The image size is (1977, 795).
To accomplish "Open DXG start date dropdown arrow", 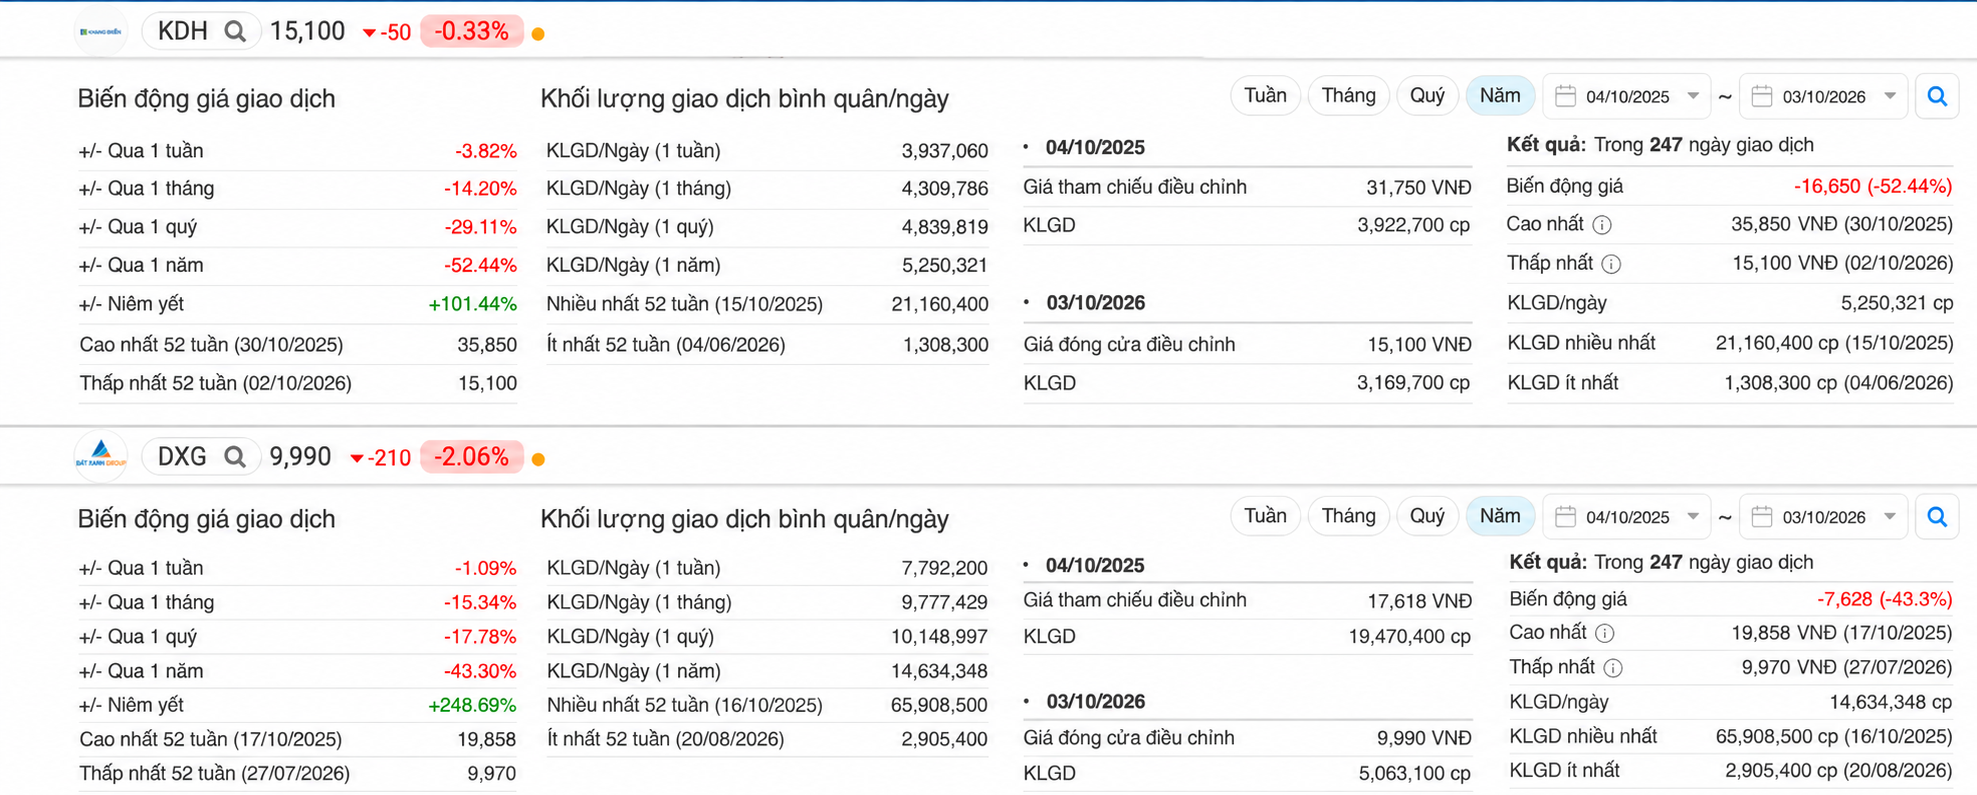I will pyautogui.click(x=1693, y=516).
